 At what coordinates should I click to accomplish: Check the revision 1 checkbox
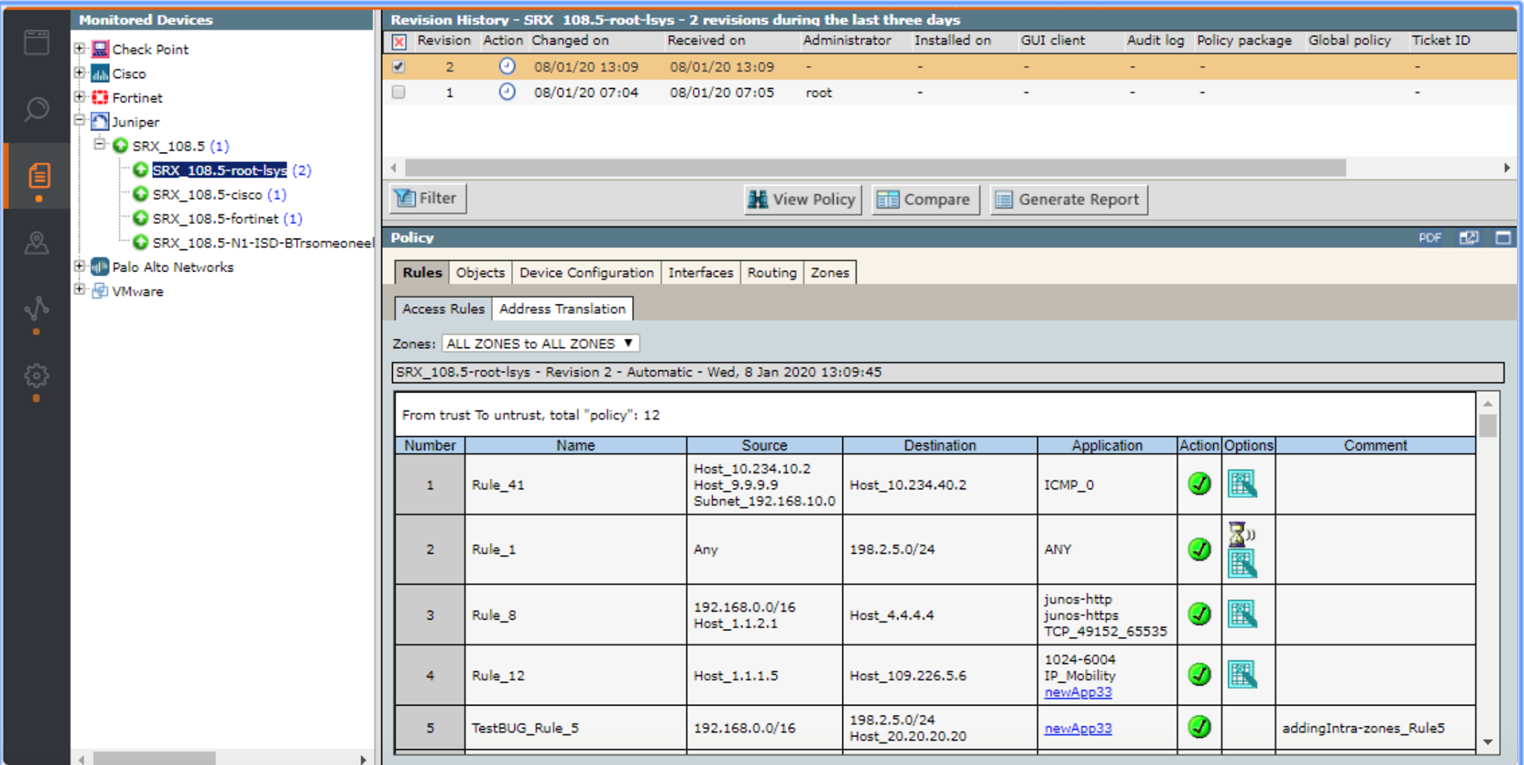[x=397, y=92]
